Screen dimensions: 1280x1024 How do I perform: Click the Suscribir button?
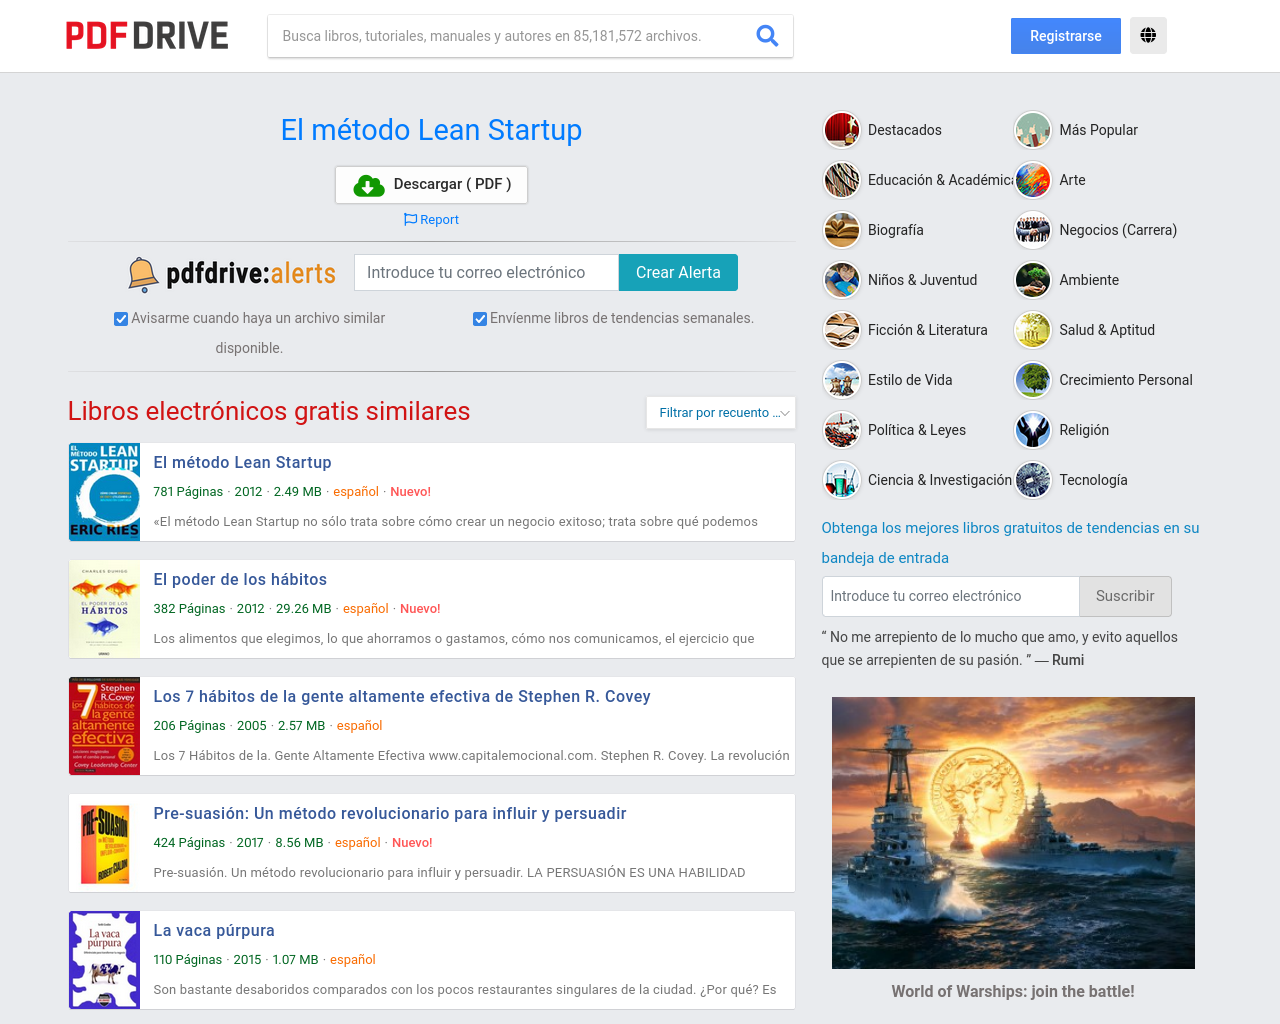pos(1125,596)
